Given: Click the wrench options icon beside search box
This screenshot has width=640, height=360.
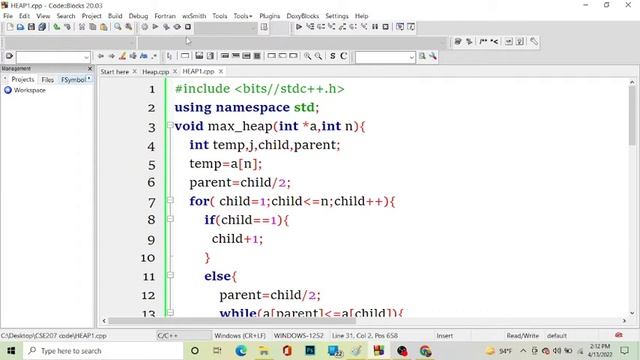Looking at the screenshot, I should coord(433,56).
